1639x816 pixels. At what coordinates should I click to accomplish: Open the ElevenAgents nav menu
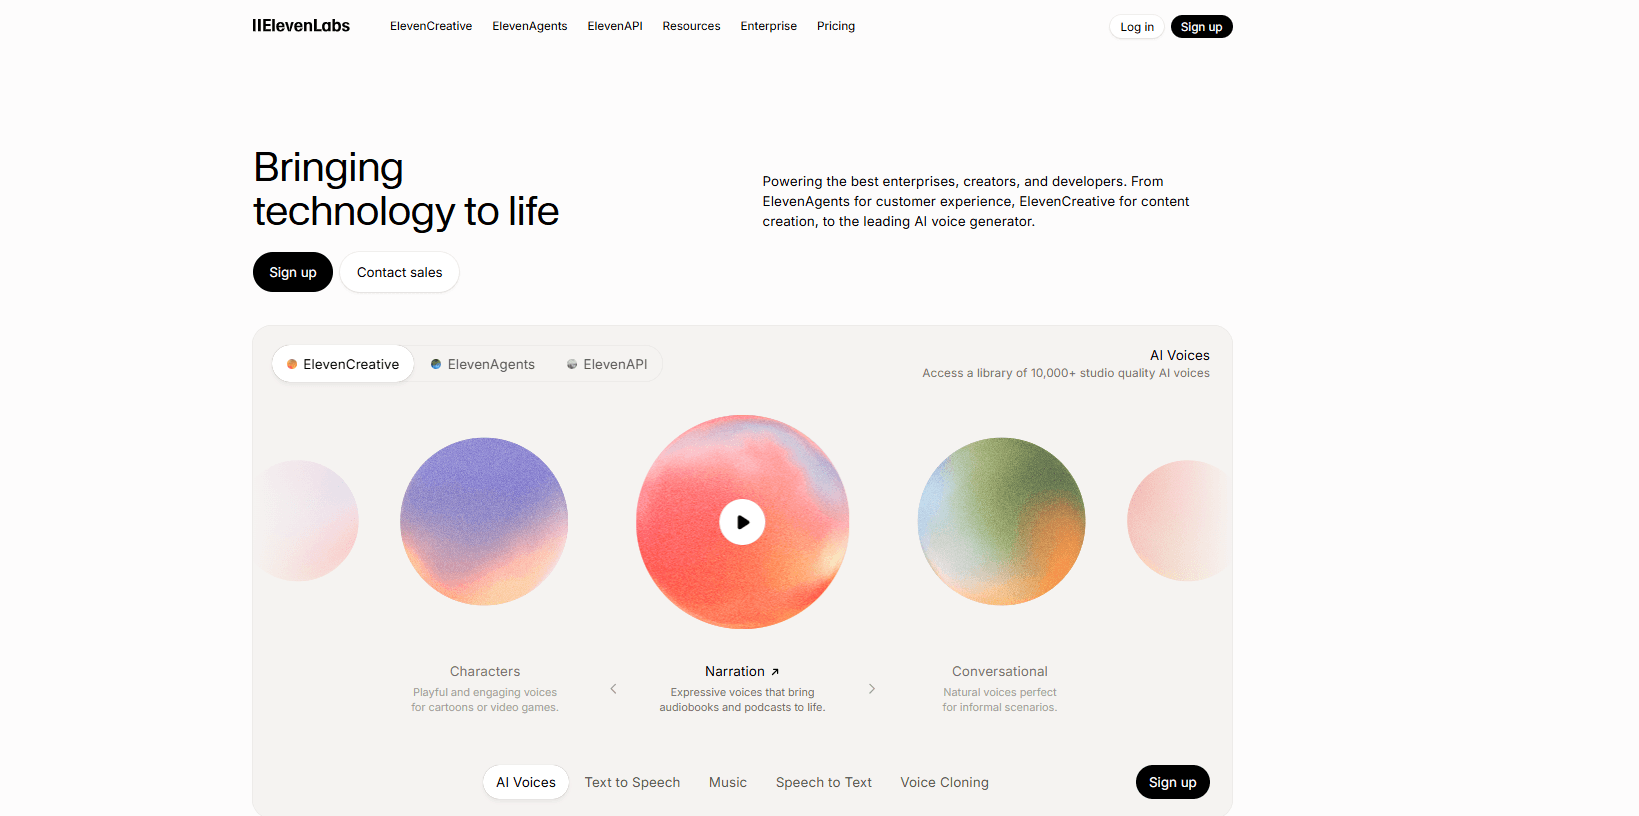click(x=530, y=26)
